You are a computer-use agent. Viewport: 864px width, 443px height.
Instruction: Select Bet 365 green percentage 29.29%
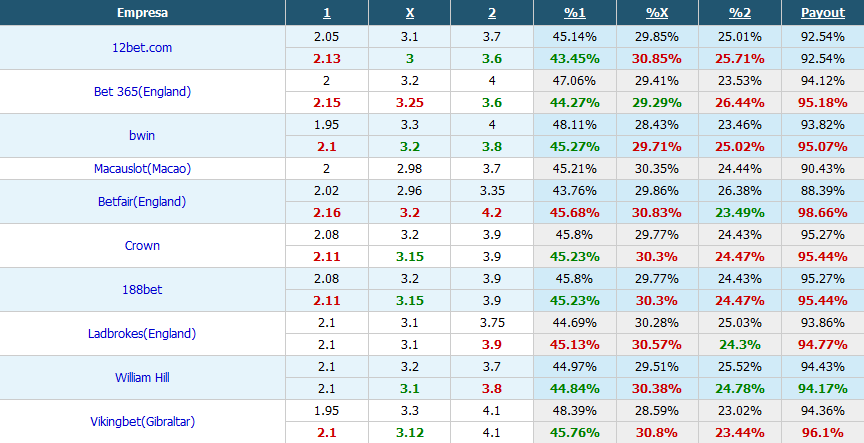point(657,103)
